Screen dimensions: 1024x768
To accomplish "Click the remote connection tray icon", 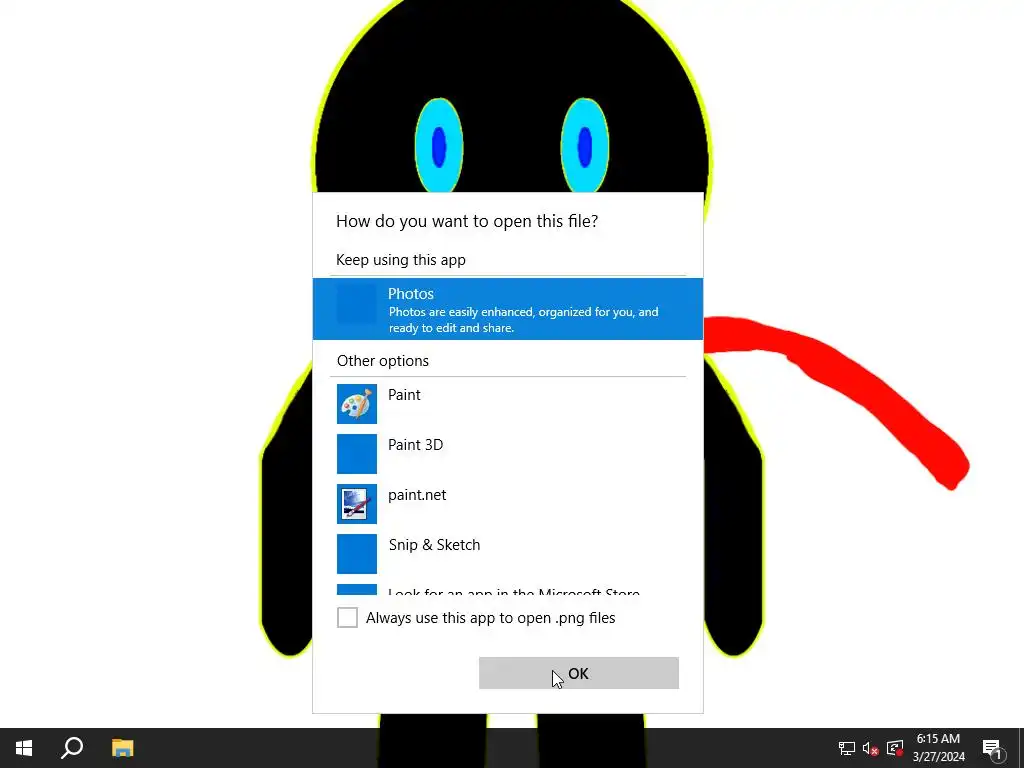I will (895, 748).
